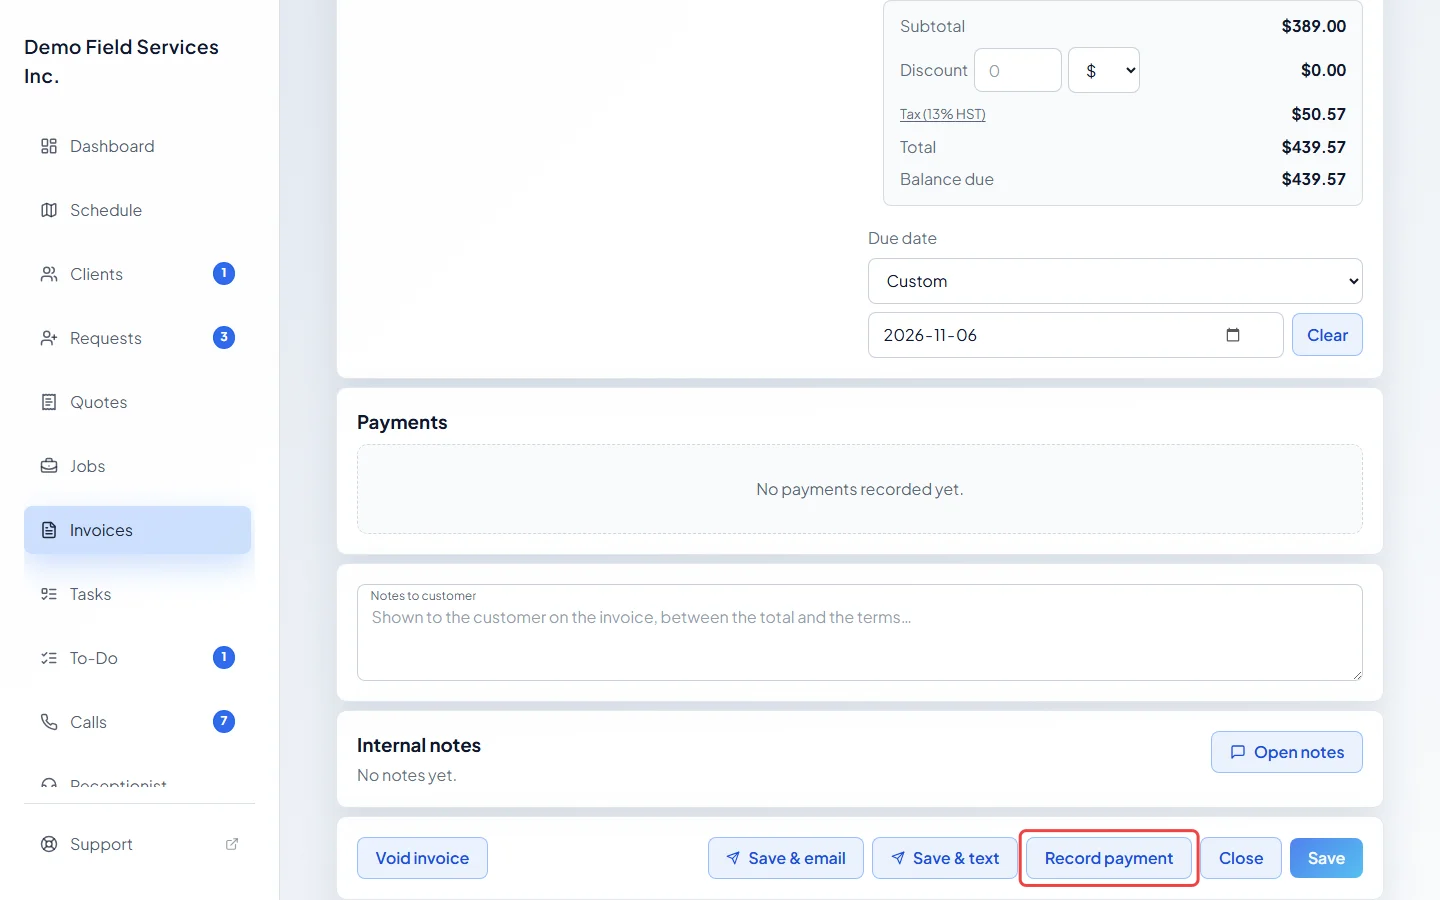Screen dimensions: 1440x900
Task: Click the Open notes button
Action: [1287, 752]
